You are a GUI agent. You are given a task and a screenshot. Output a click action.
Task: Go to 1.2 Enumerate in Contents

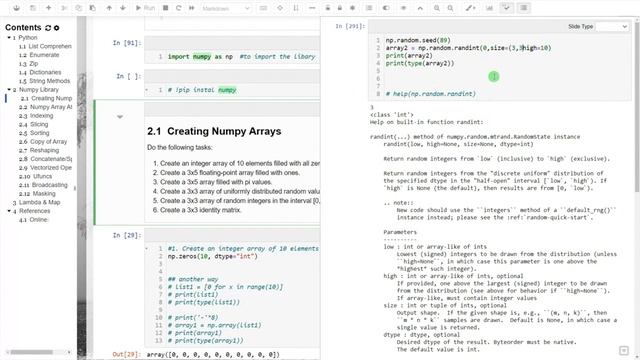(39, 55)
